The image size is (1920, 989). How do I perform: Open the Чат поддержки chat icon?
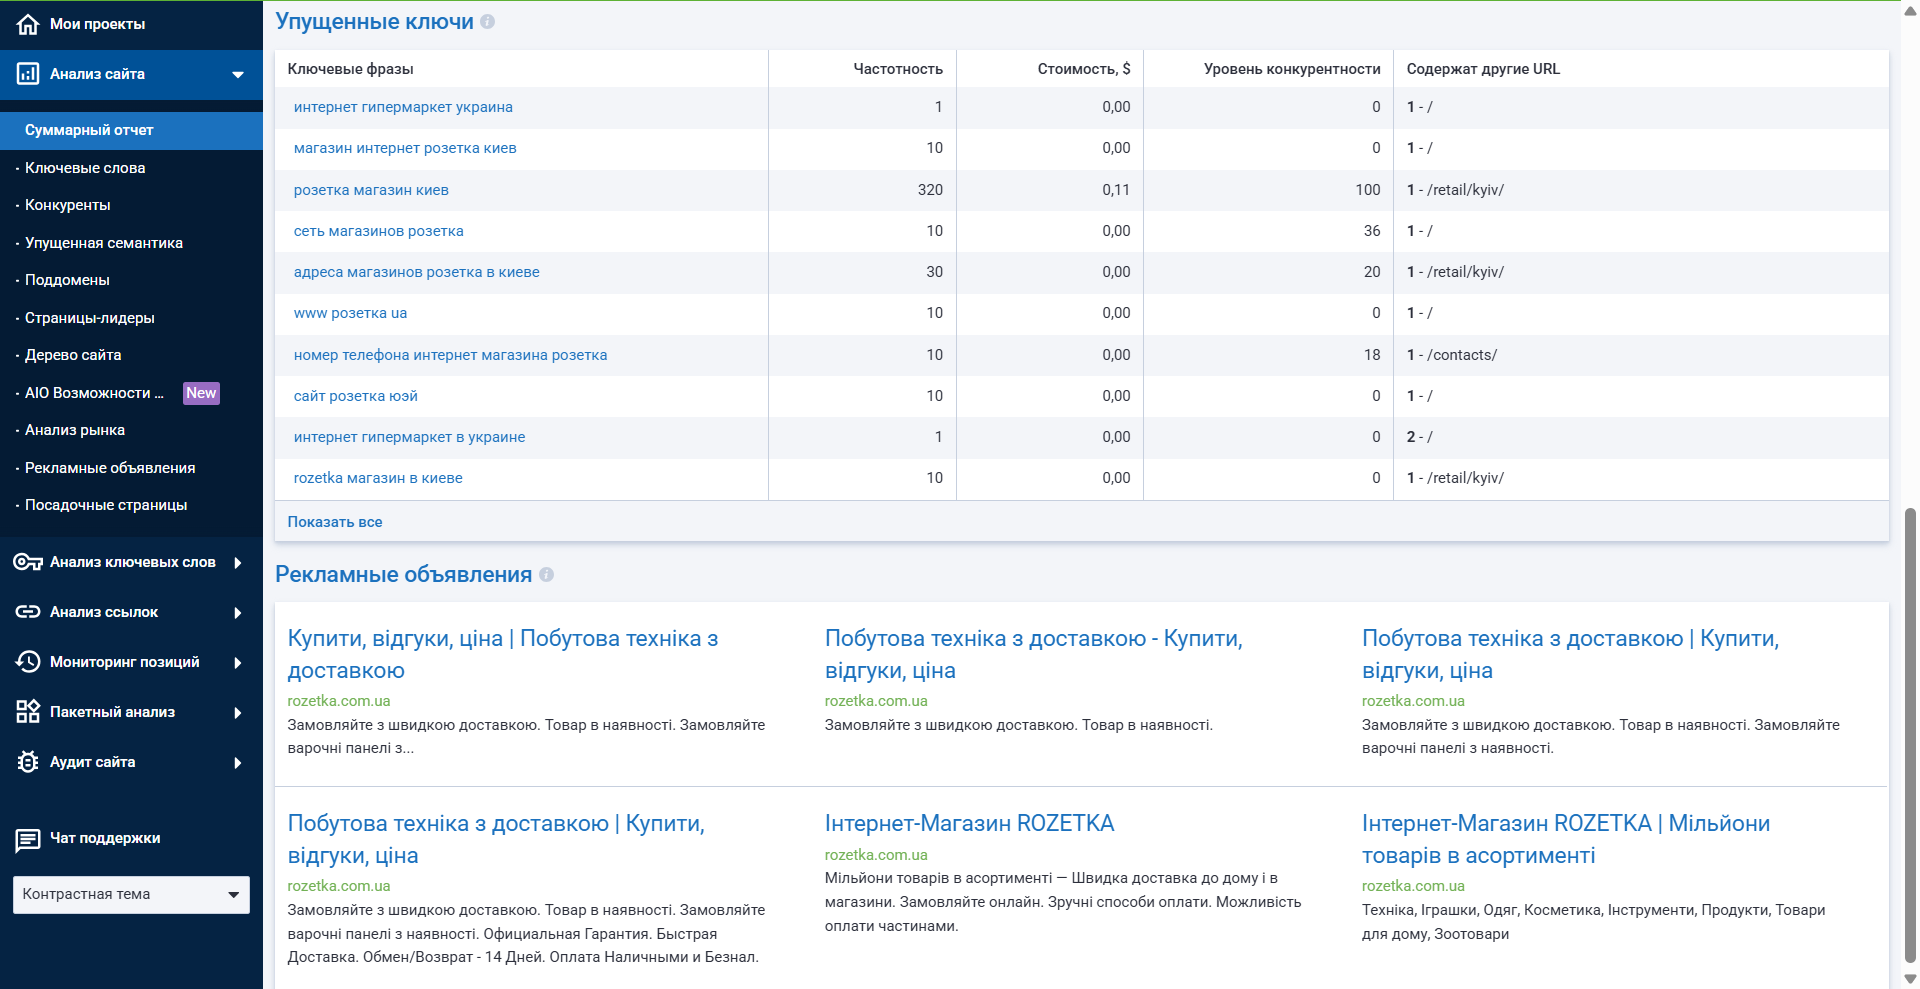point(28,839)
